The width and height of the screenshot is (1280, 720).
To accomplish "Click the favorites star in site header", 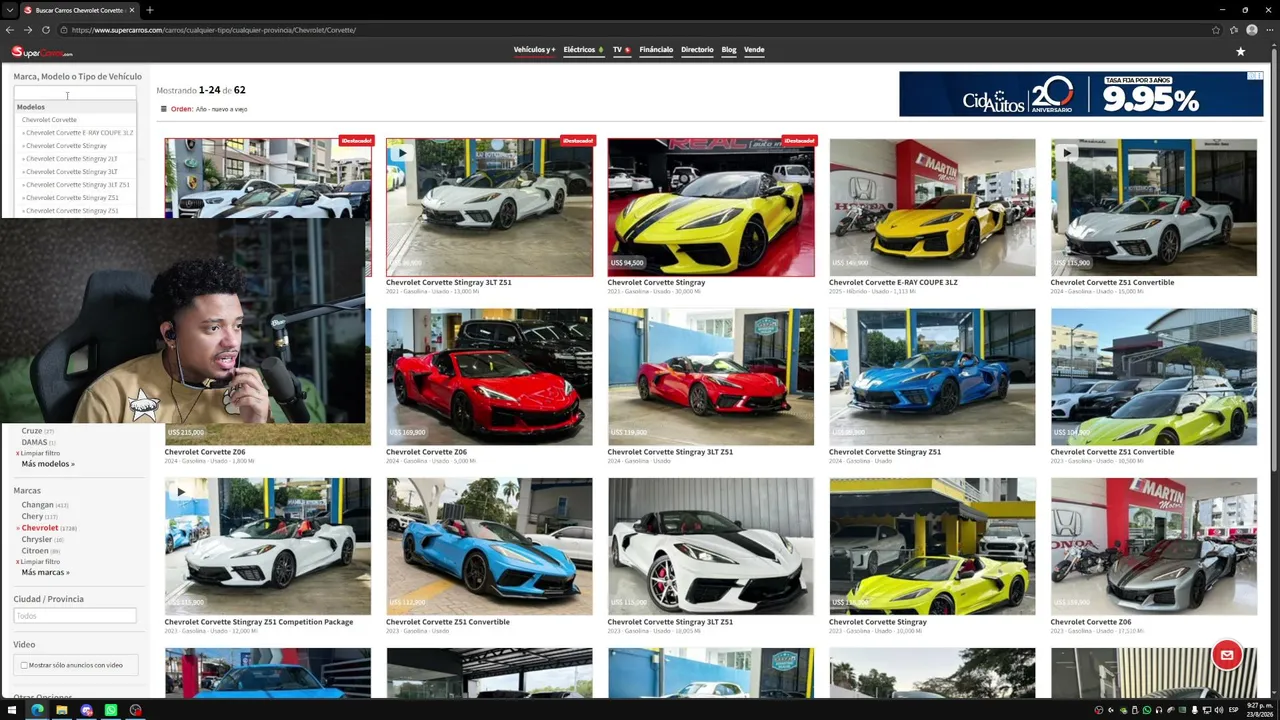I will [1240, 51].
